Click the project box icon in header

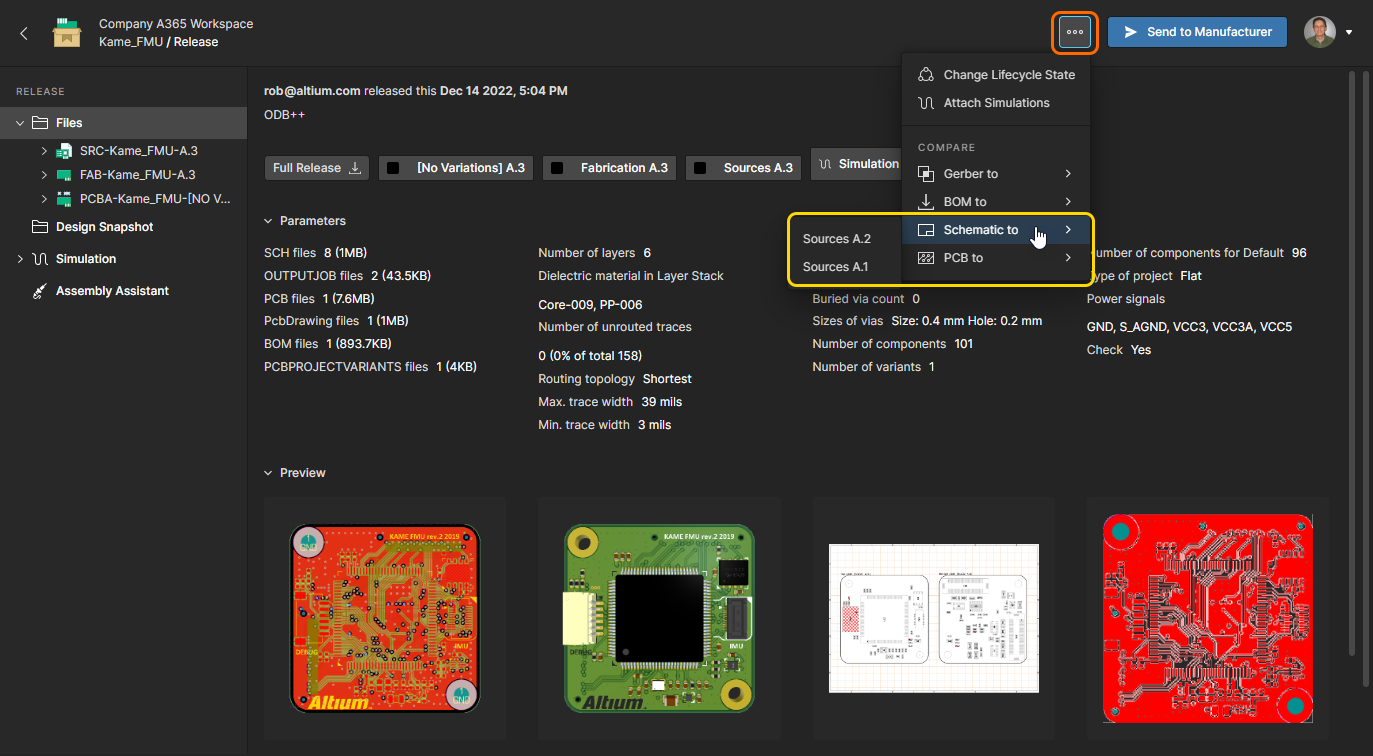[67, 32]
